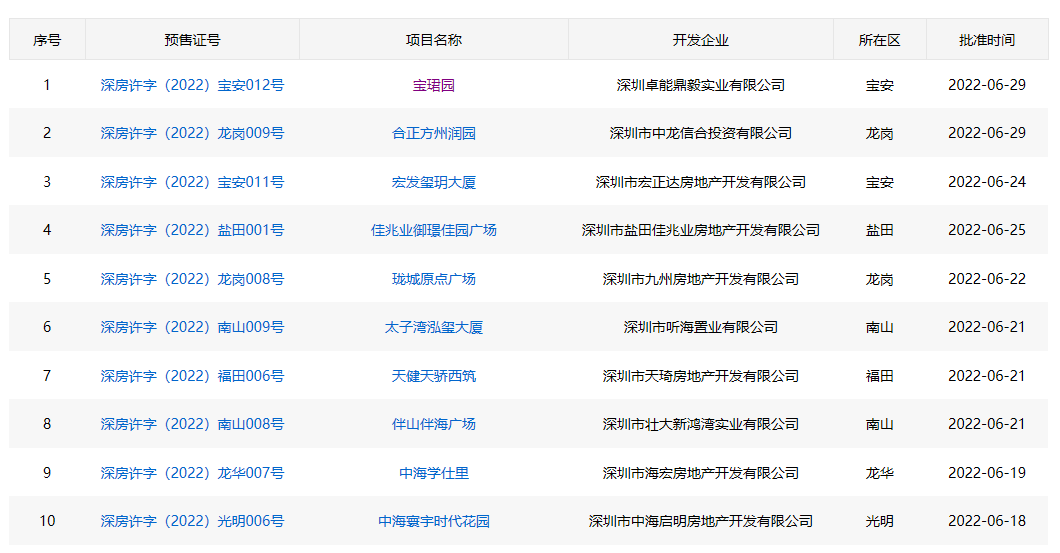Click approval date 2022-06-18
The image size is (1060, 553).
coord(987,521)
